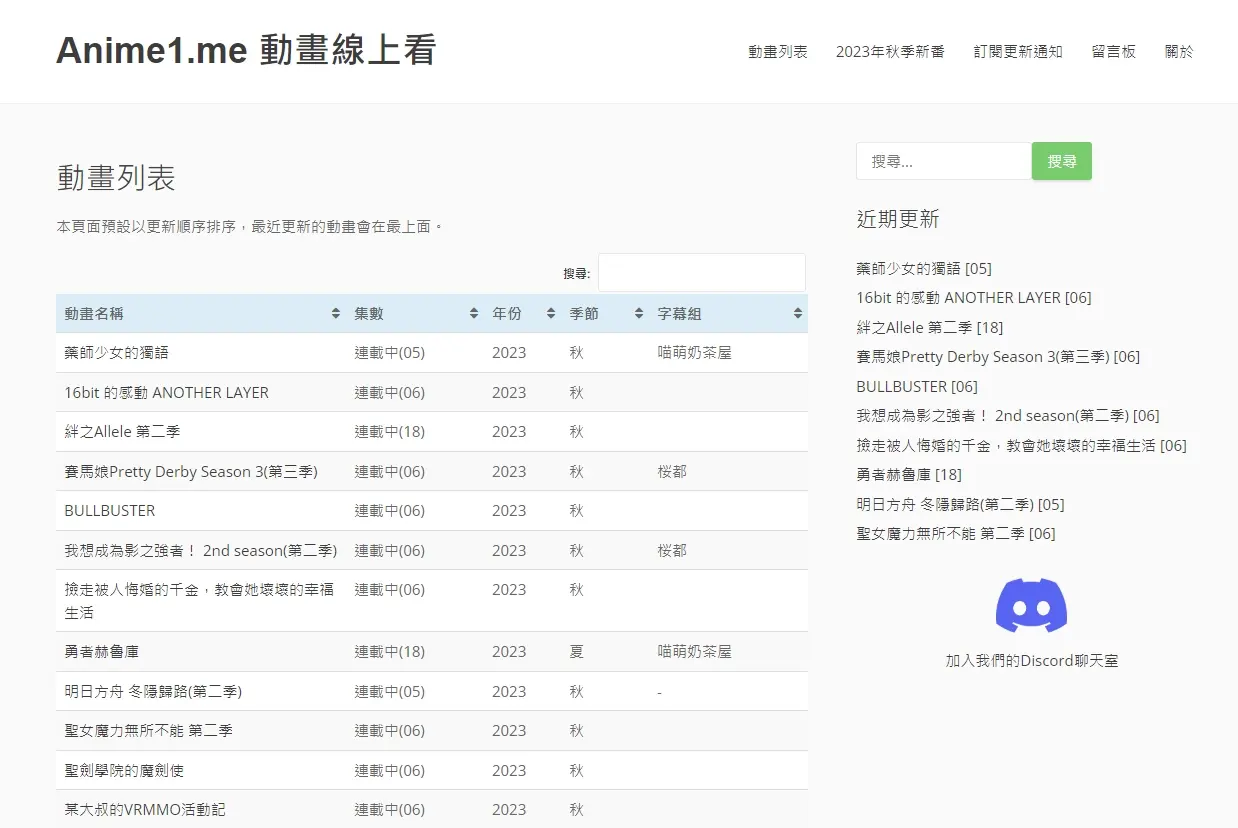Sort by 動畫名稱 column arrows
This screenshot has width=1238, height=828.
click(x=336, y=314)
